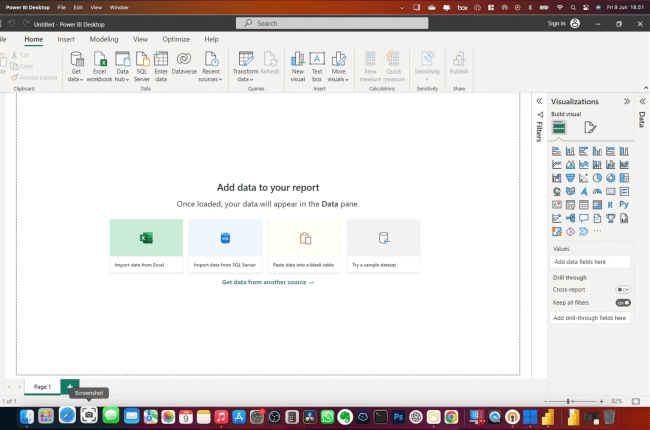This screenshot has width=650, height=430.
Task: Click the Import data from SQL Server card
Action: point(226,246)
